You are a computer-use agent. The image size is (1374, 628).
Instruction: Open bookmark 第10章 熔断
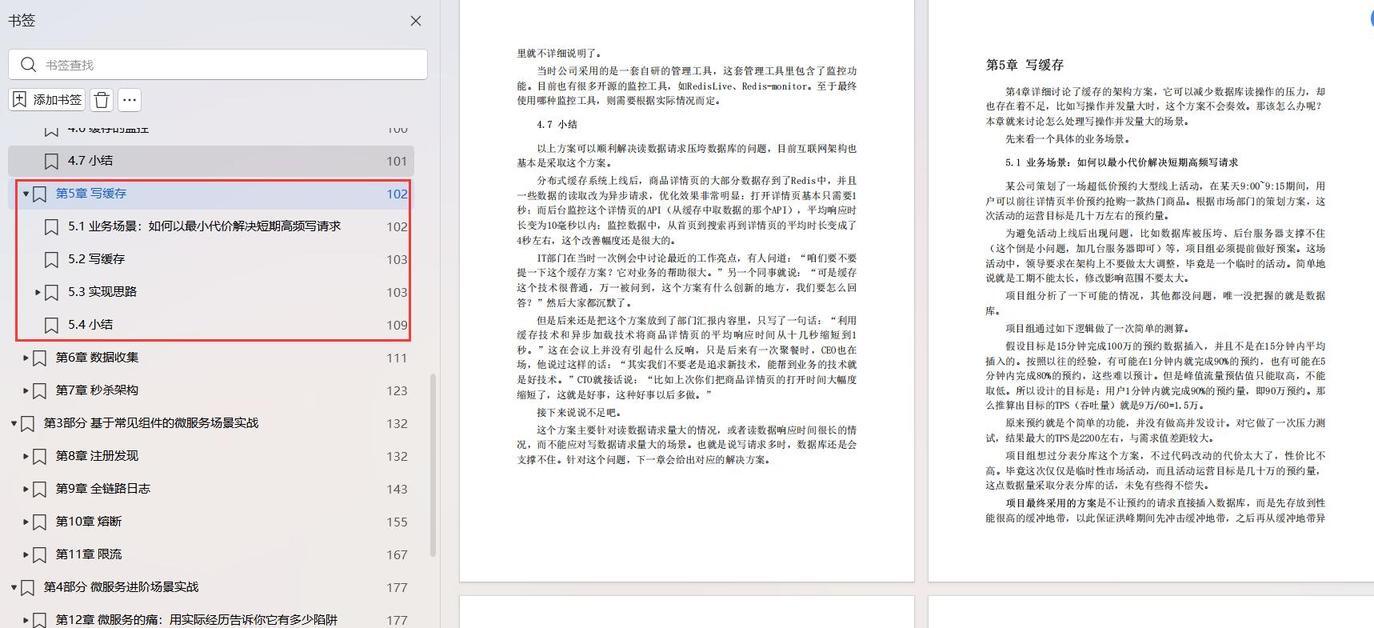89,521
